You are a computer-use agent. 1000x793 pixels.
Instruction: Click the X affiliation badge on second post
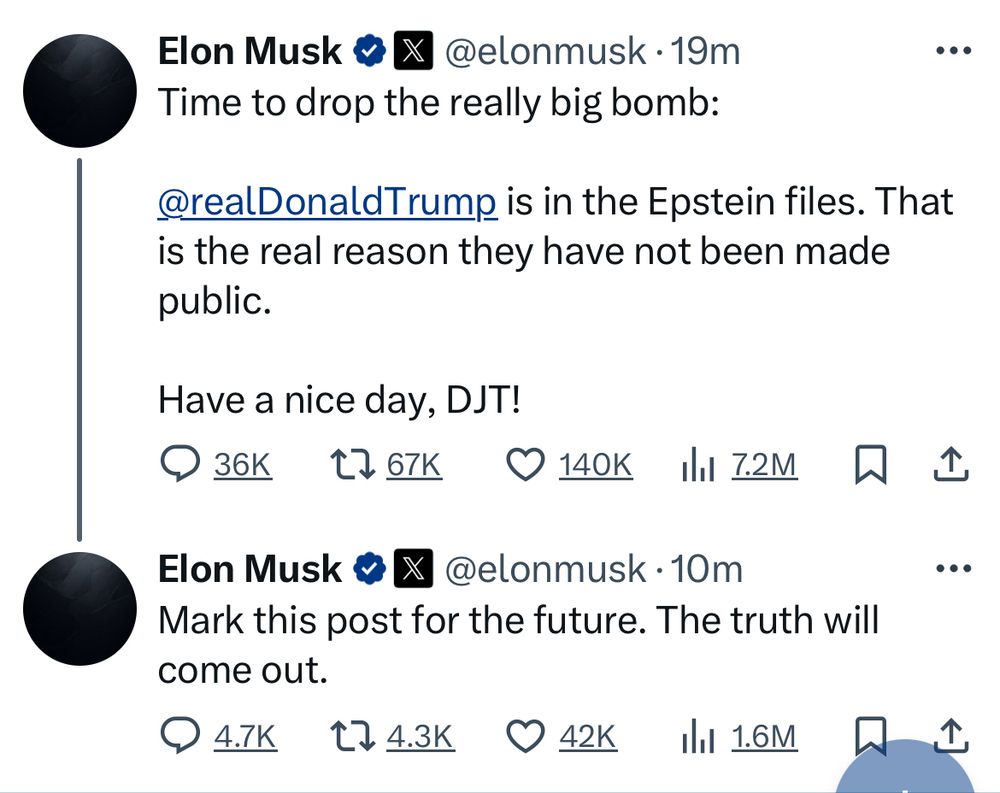point(413,568)
